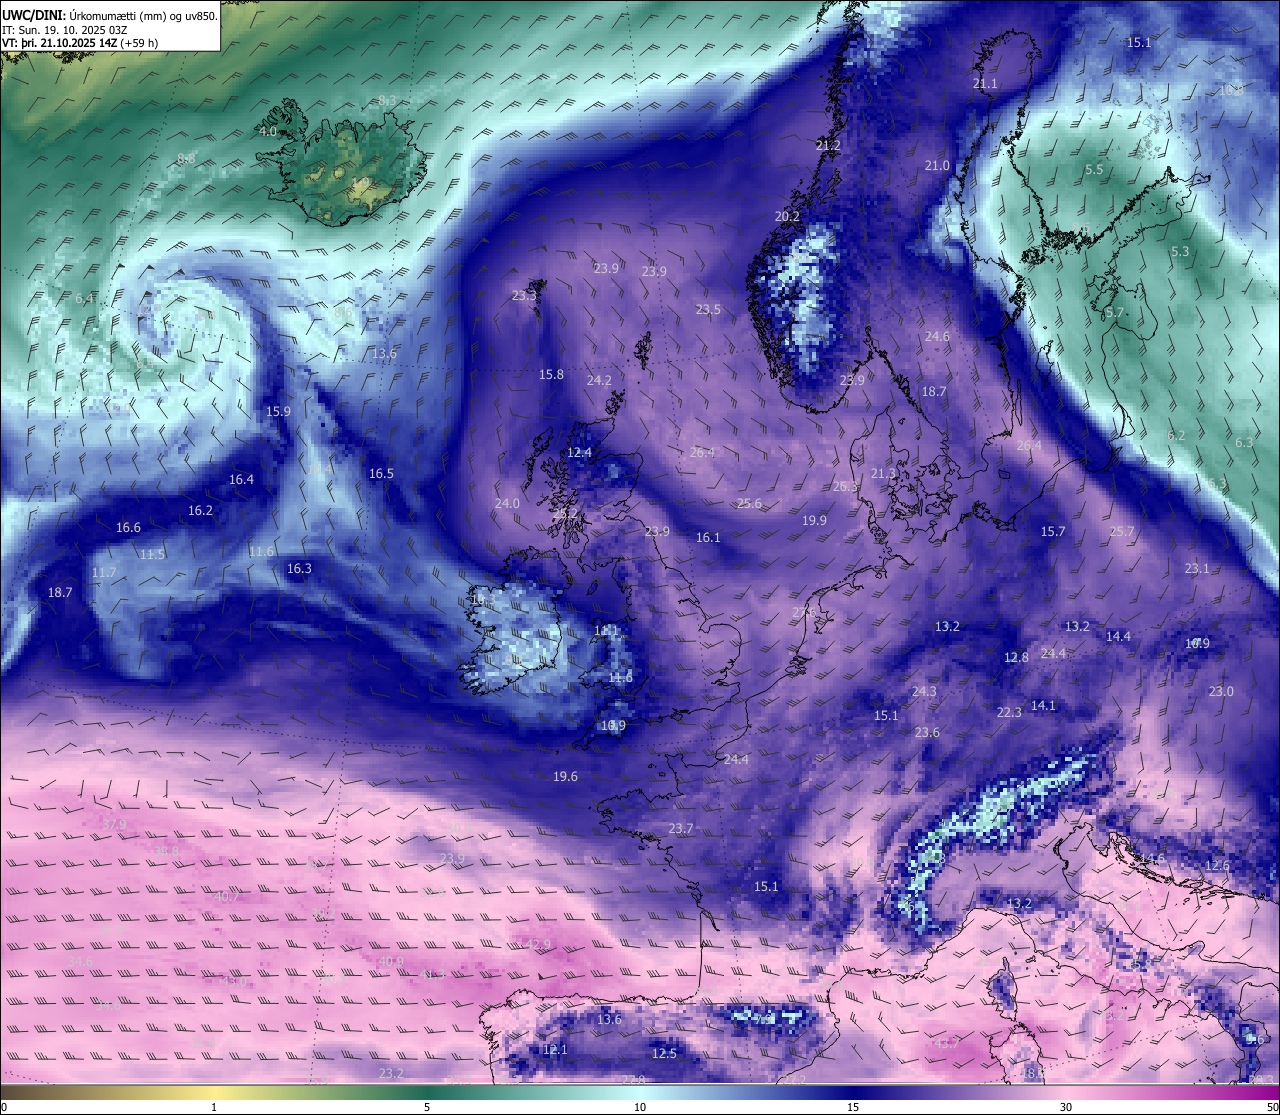Click the 19.6 value southwest of Cornwall

(565, 777)
